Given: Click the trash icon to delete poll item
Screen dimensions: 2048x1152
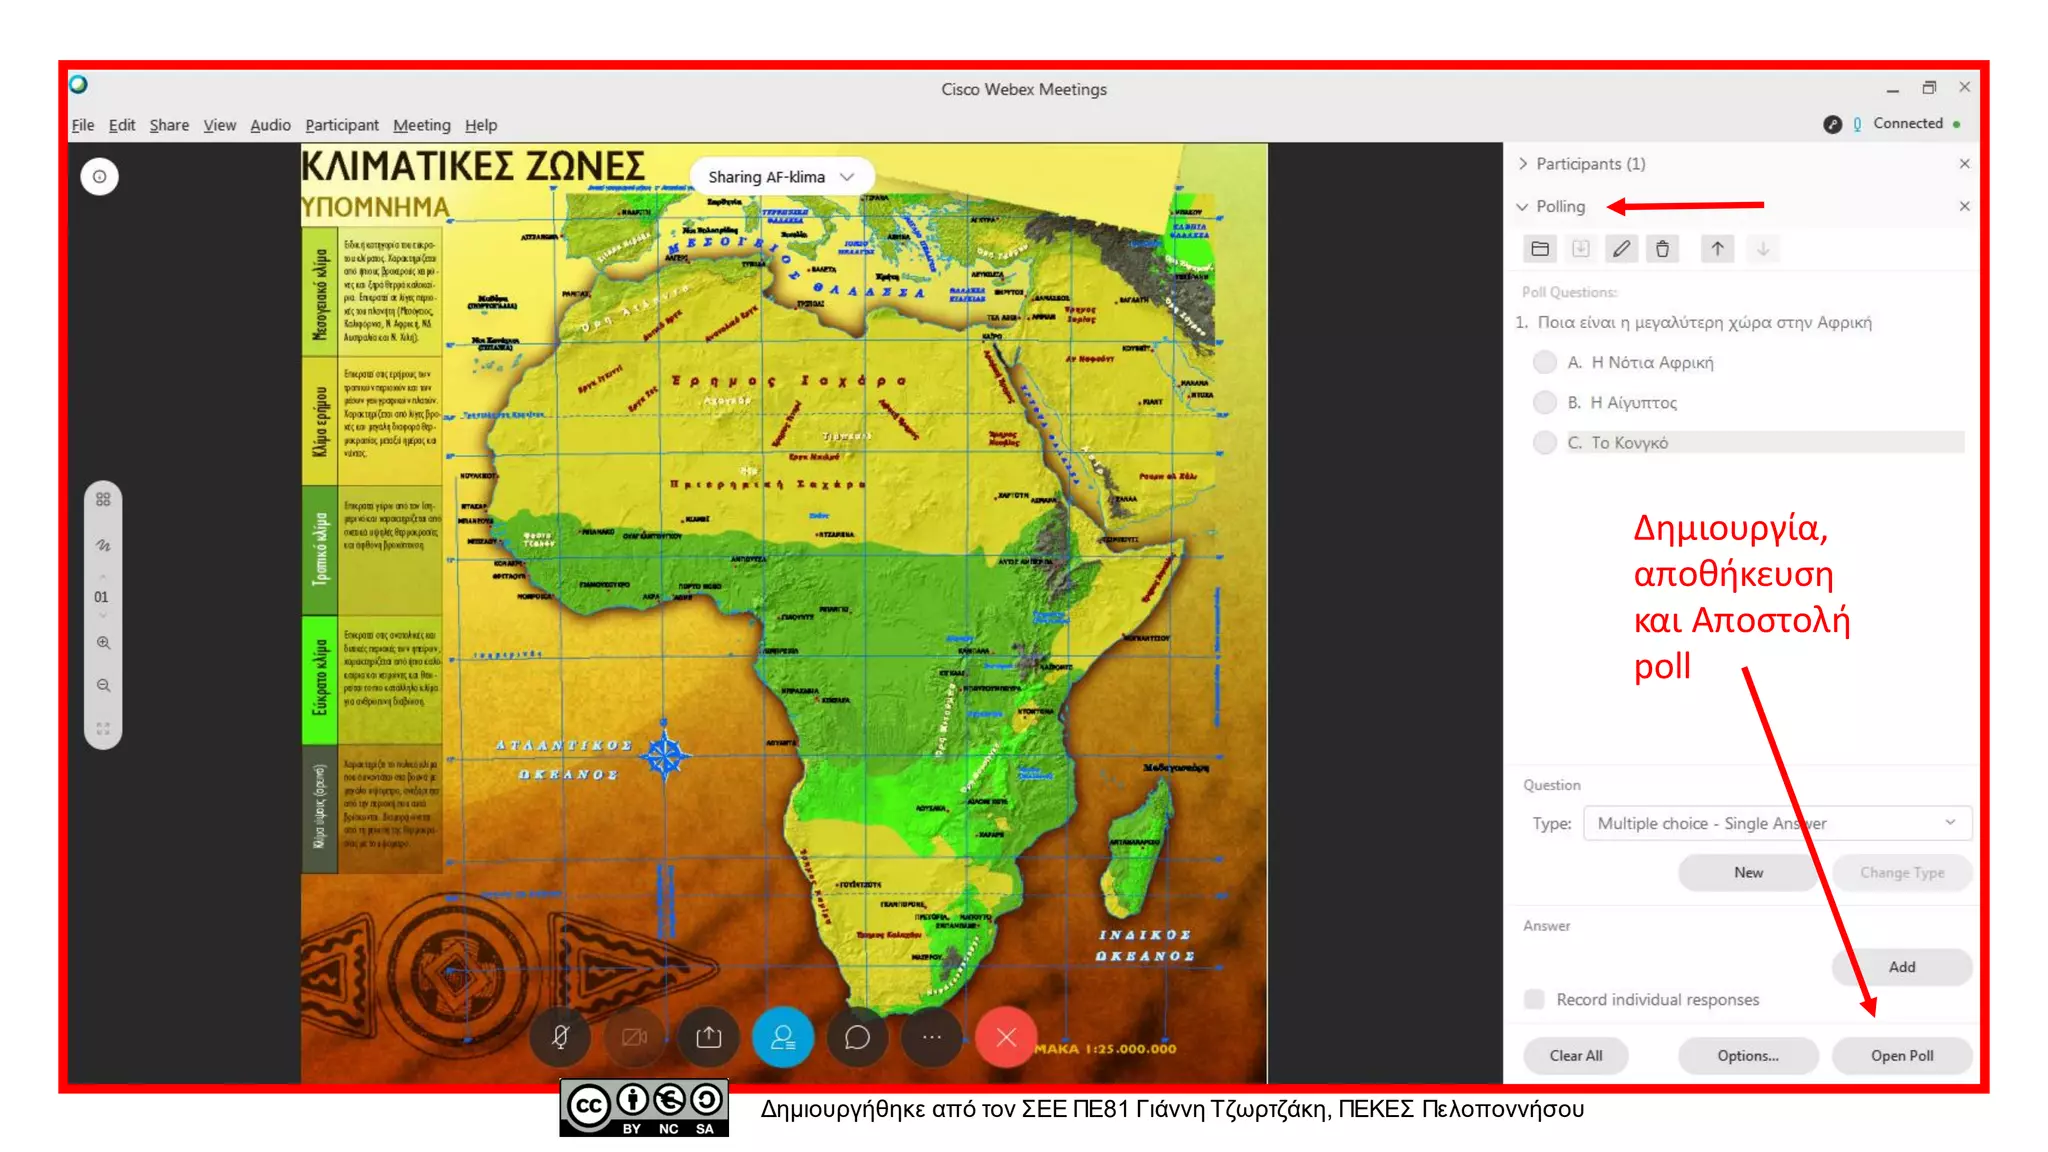Looking at the screenshot, I should [x=1662, y=249].
